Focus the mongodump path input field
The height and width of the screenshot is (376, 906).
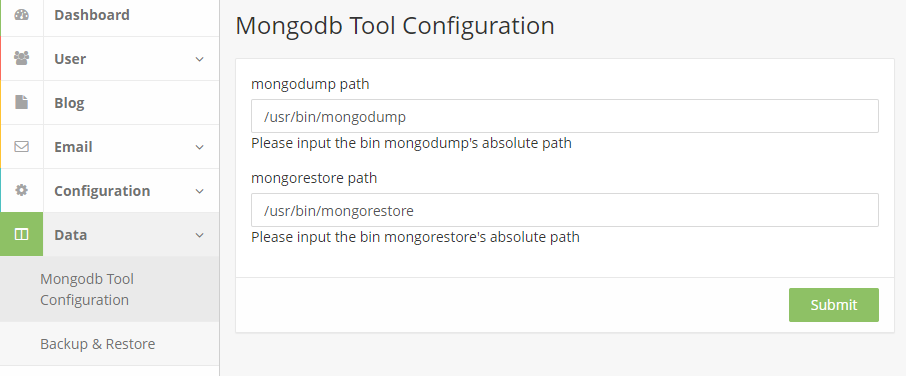point(565,116)
